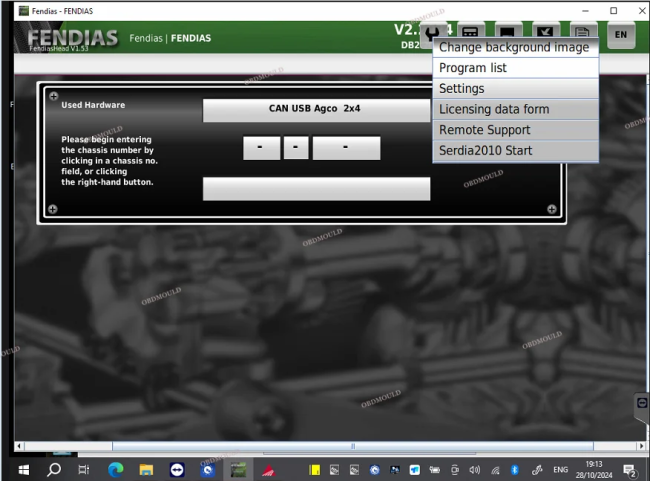Select Change background image menu entry

(514, 47)
